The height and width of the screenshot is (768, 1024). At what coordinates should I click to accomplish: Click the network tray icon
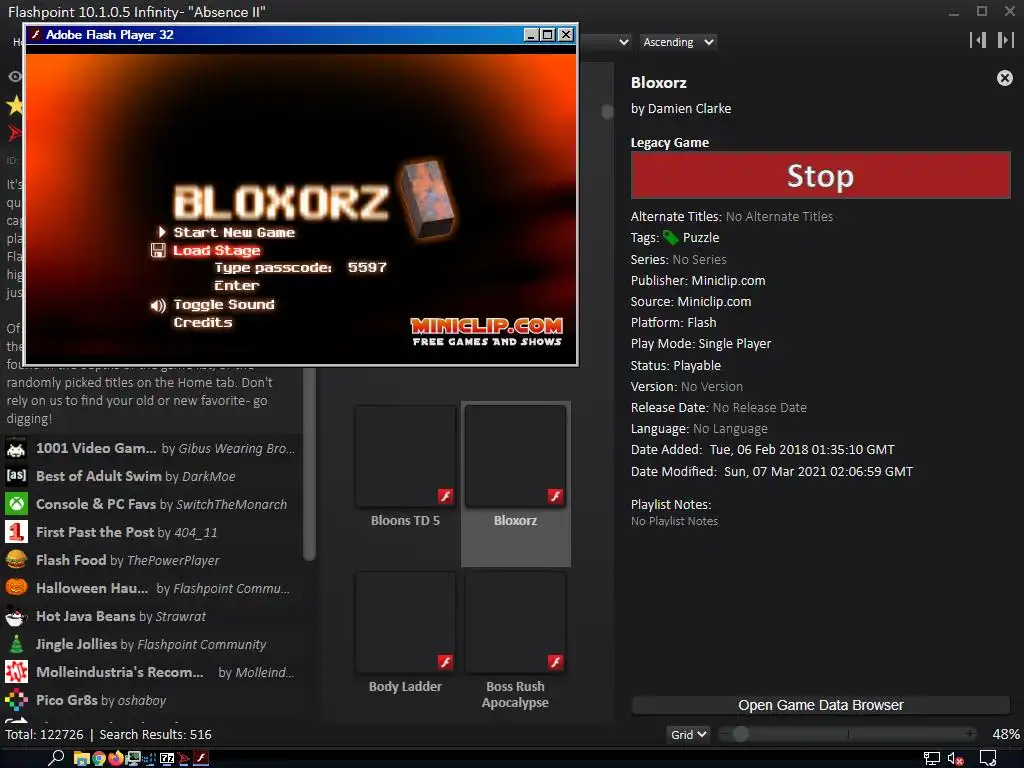pyautogui.click(x=931, y=759)
